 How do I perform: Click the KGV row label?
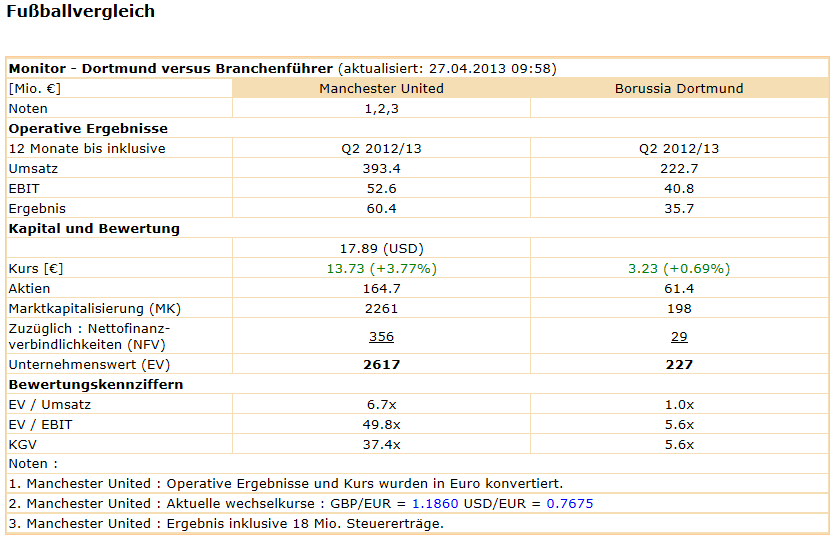coord(22,445)
